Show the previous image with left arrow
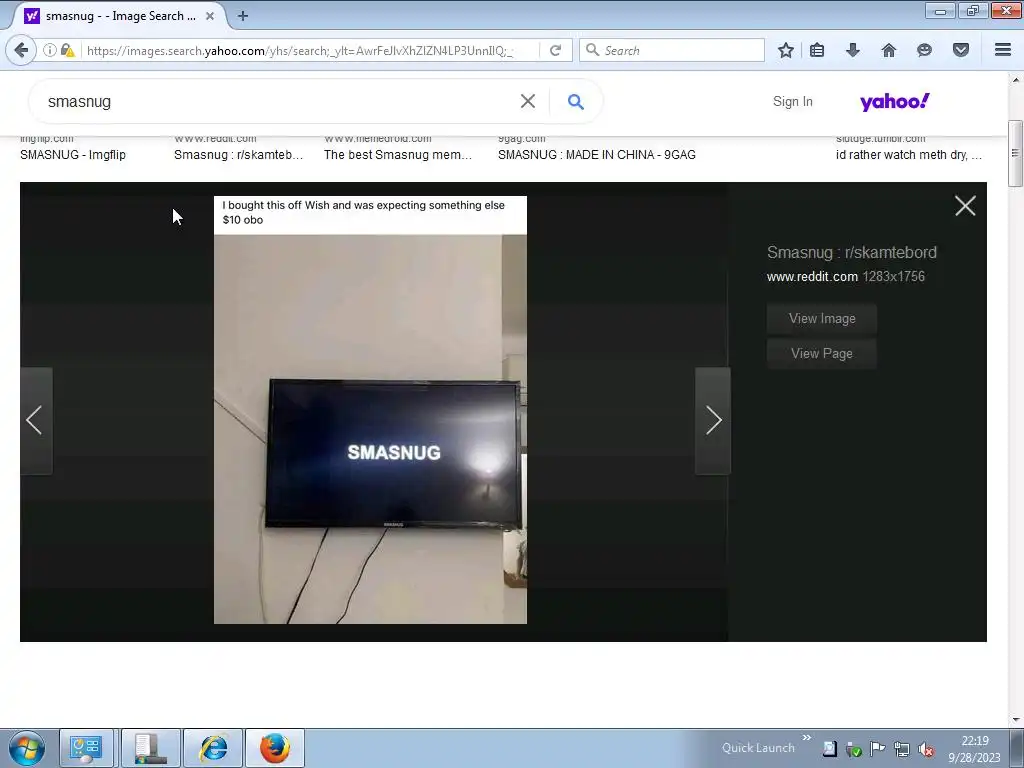The image size is (1024, 768). [35, 420]
